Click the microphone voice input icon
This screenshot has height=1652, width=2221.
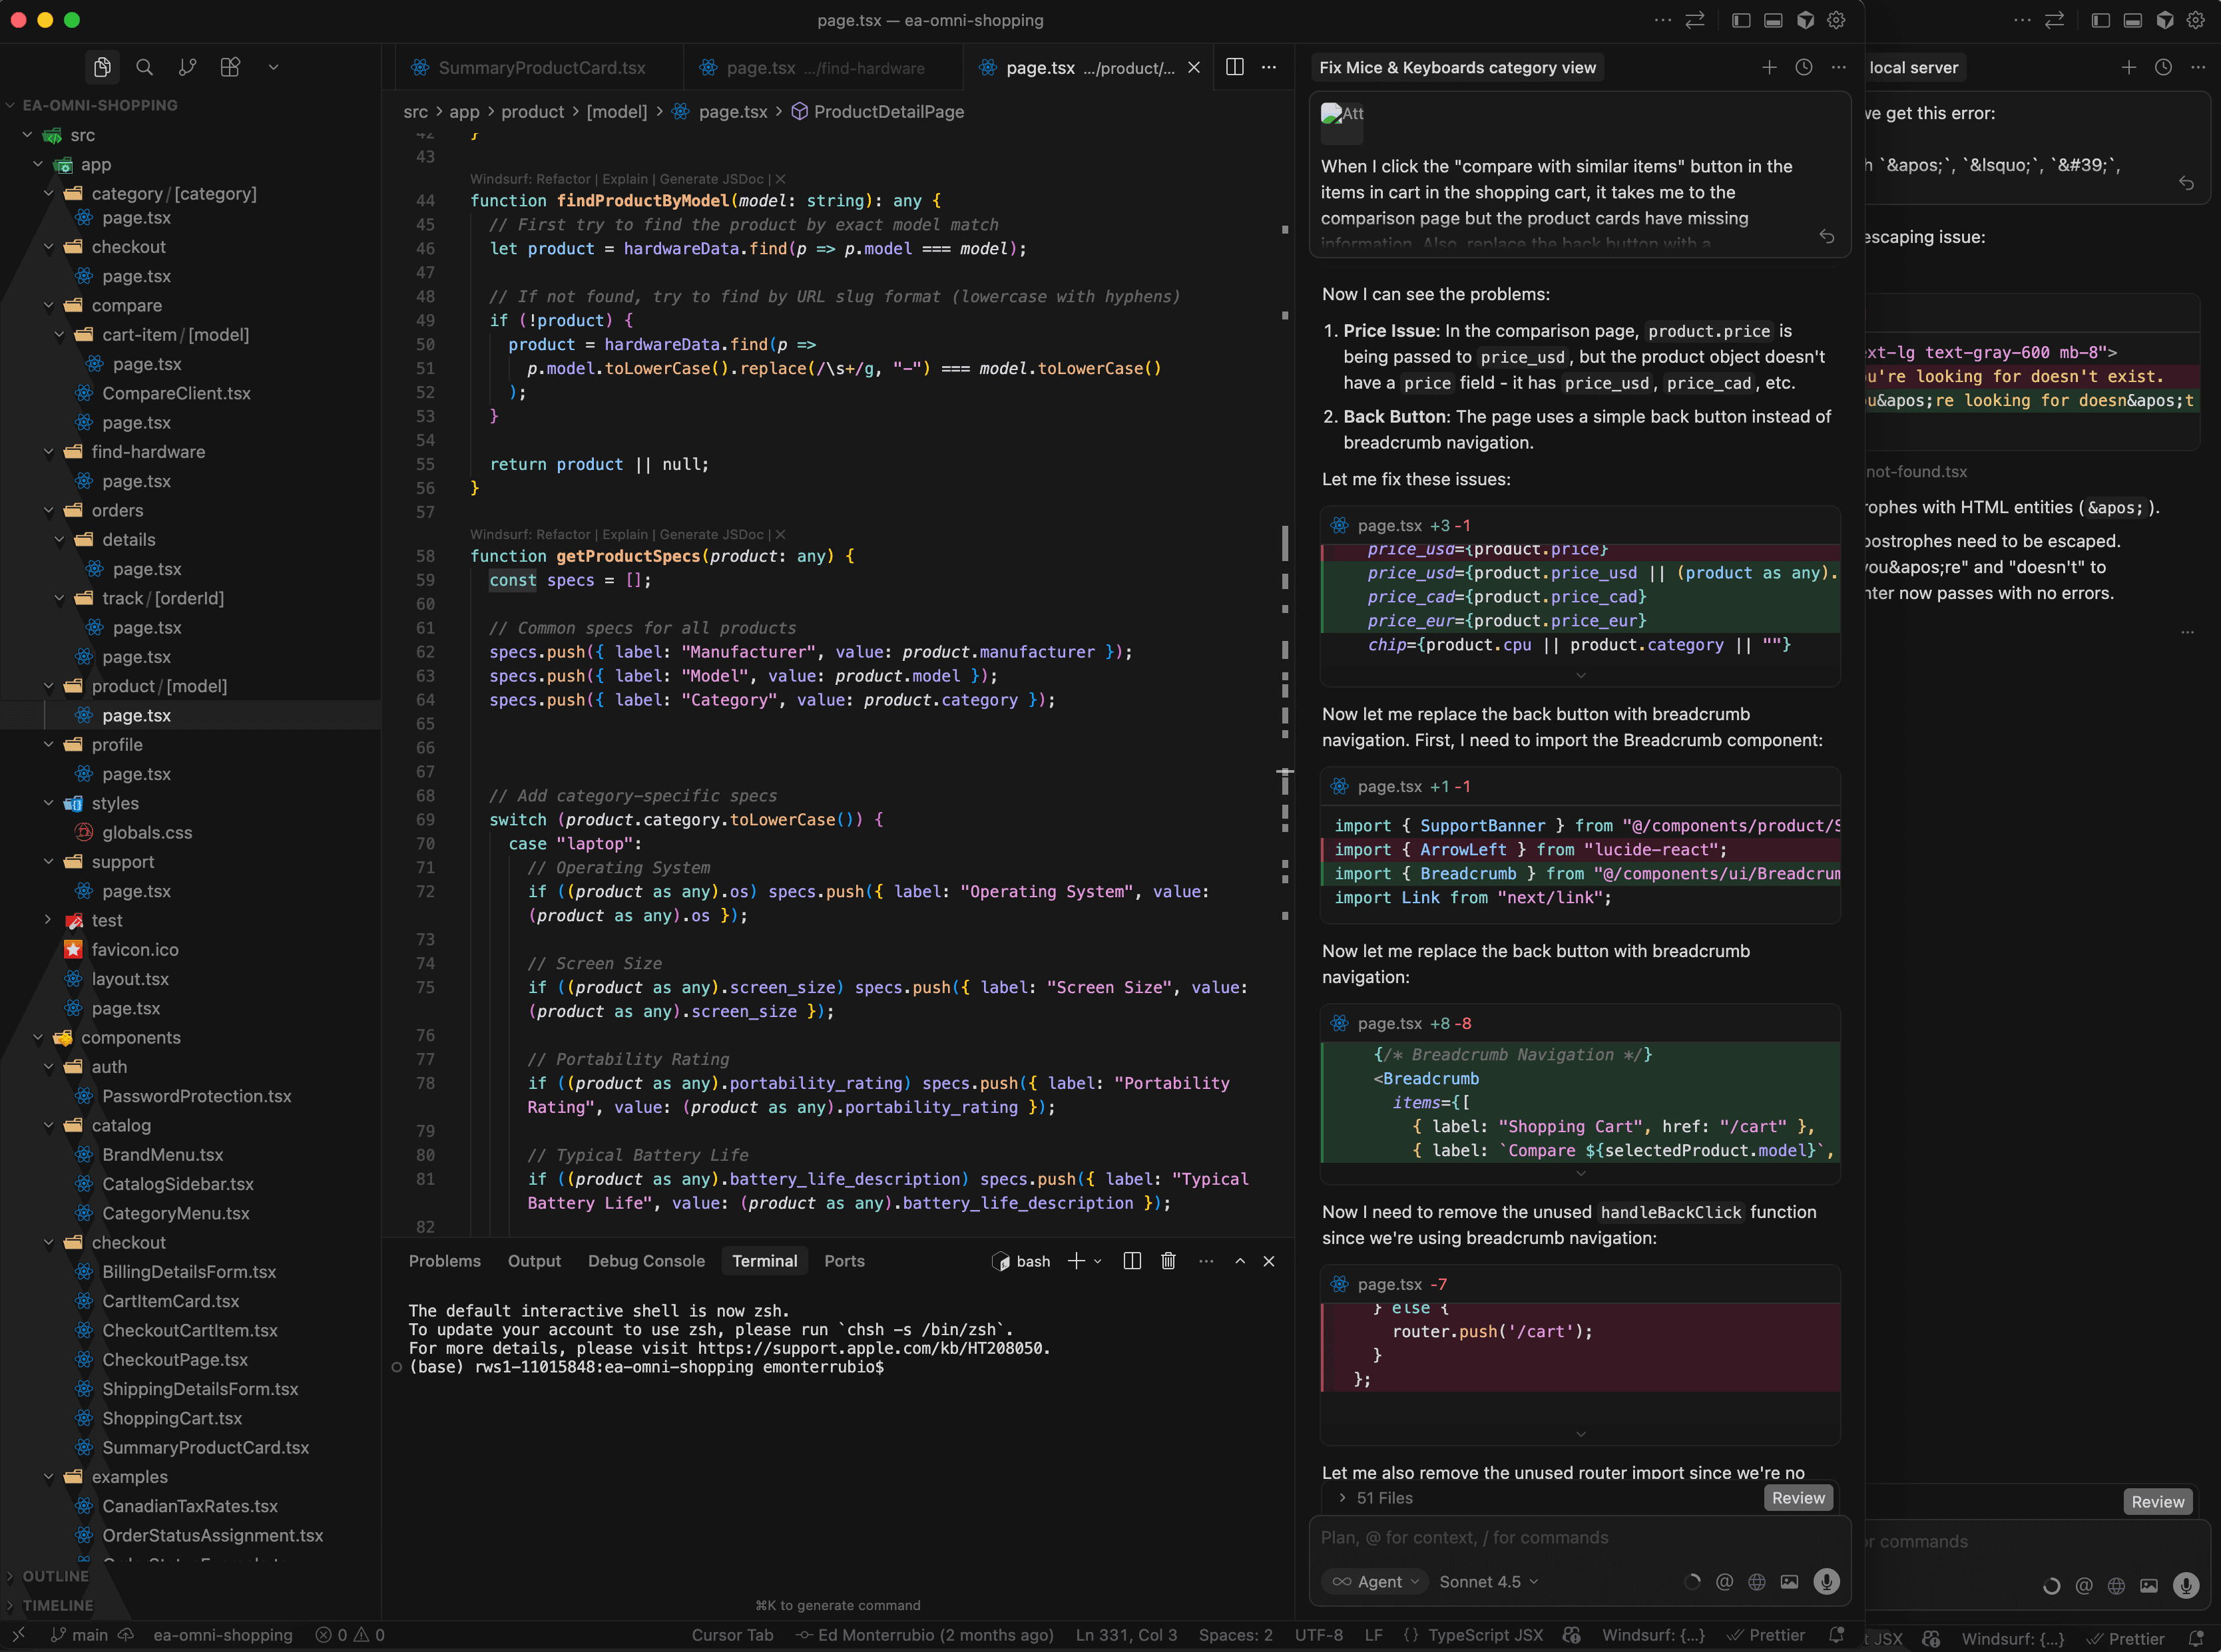[x=1826, y=1581]
